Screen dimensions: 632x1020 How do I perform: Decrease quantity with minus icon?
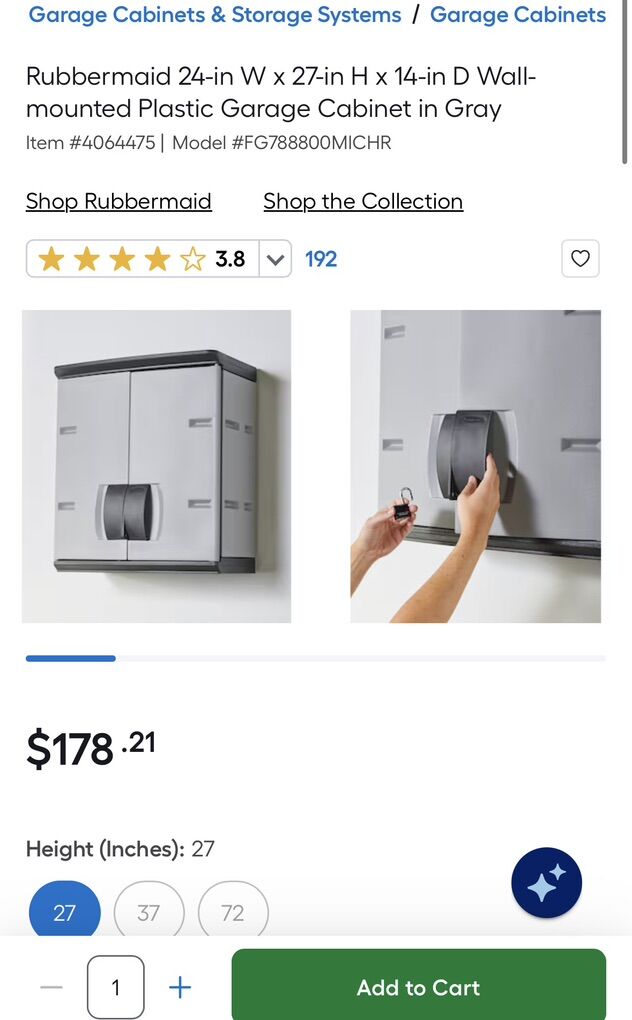tap(51, 987)
